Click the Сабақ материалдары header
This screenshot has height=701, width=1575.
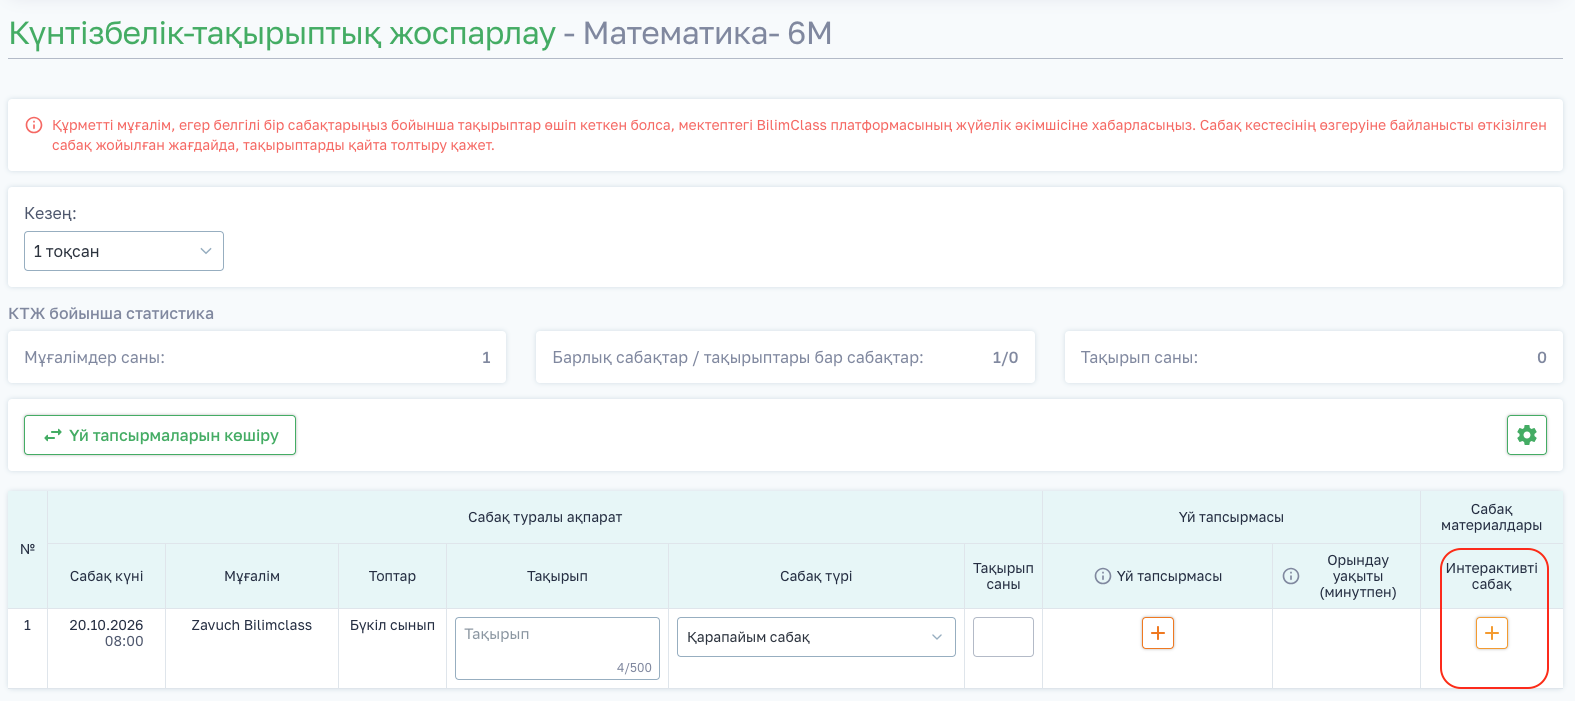1491,517
